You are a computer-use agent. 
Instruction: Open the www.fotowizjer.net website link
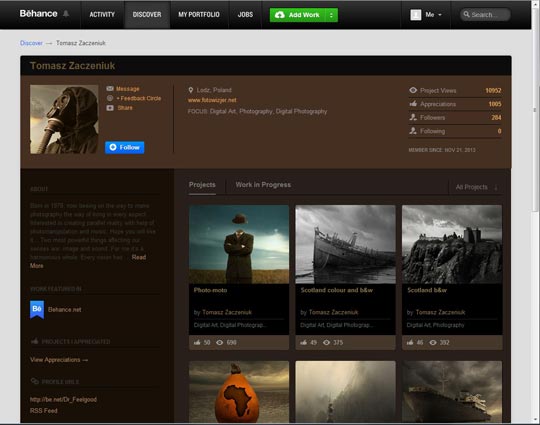(212, 100)
